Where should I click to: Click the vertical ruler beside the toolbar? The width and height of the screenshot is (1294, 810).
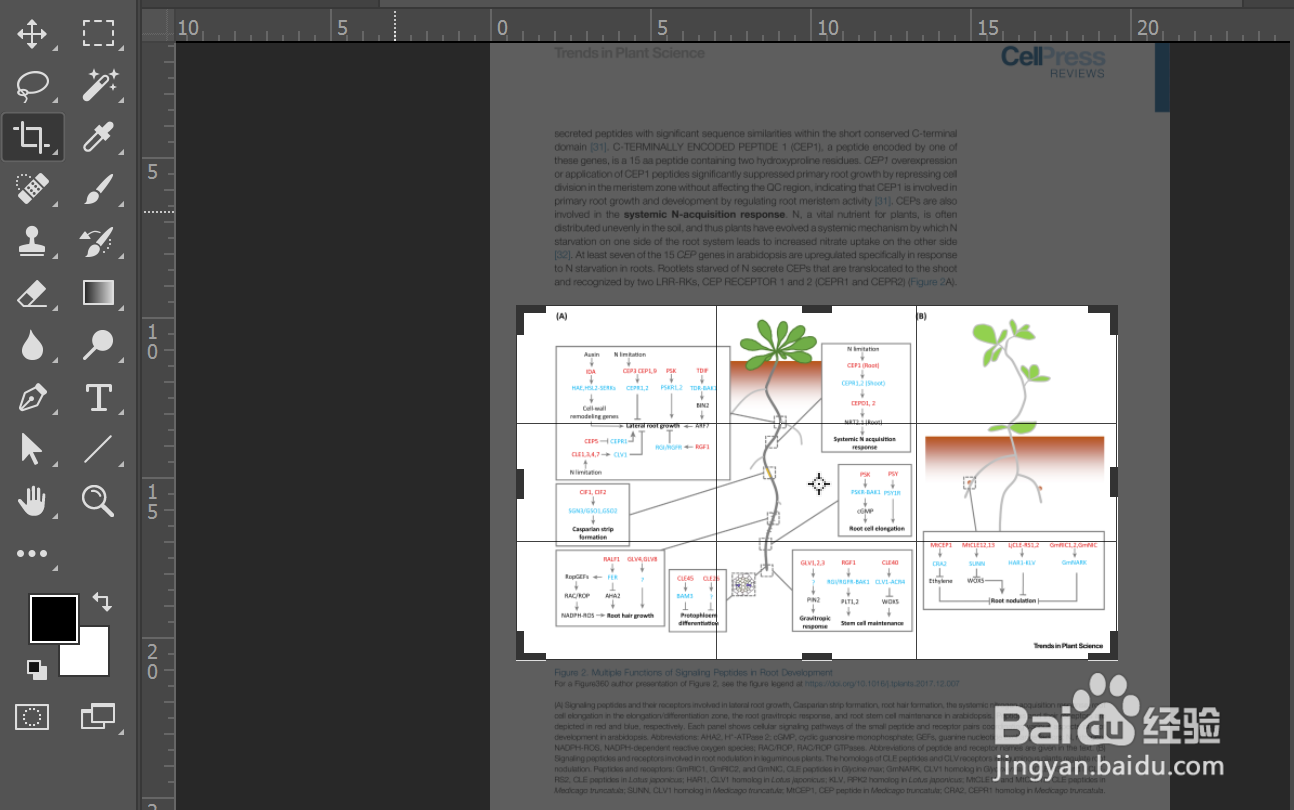coord(158,425)
